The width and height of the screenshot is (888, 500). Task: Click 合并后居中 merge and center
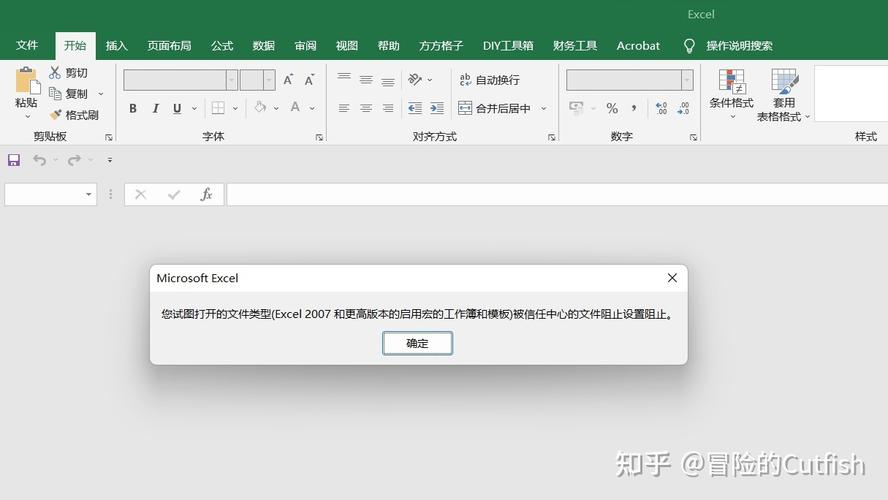tap(494, 108)
